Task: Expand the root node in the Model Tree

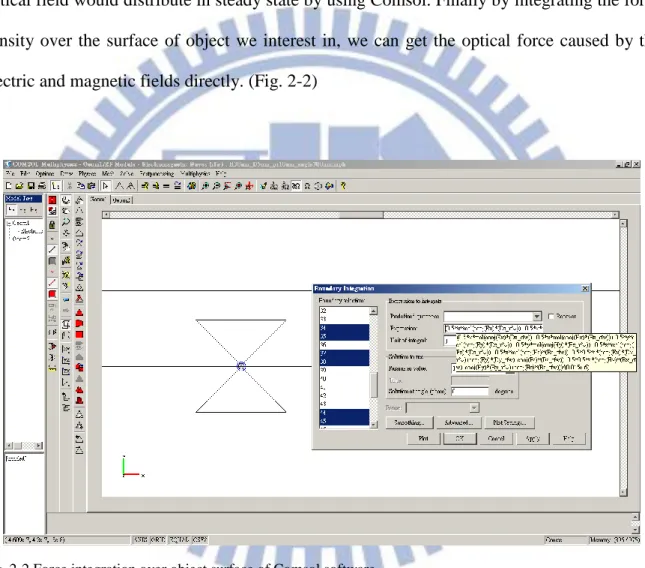Action: (8, 223)
